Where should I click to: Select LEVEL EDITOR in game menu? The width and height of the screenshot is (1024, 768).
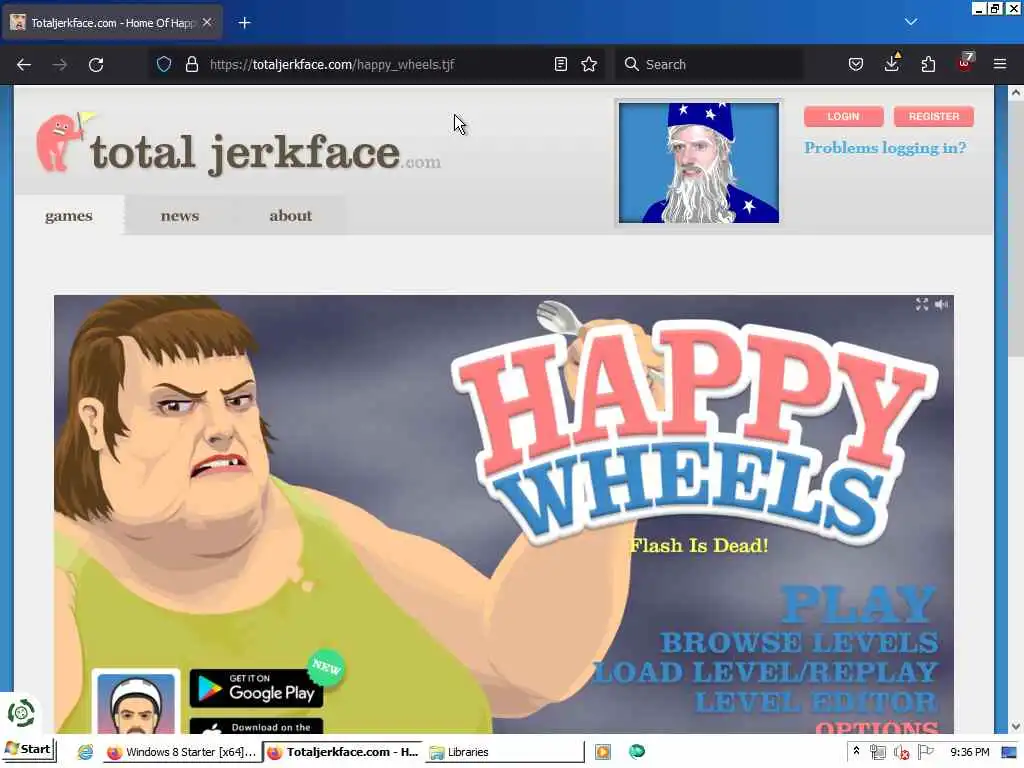(x=816, y=702)
